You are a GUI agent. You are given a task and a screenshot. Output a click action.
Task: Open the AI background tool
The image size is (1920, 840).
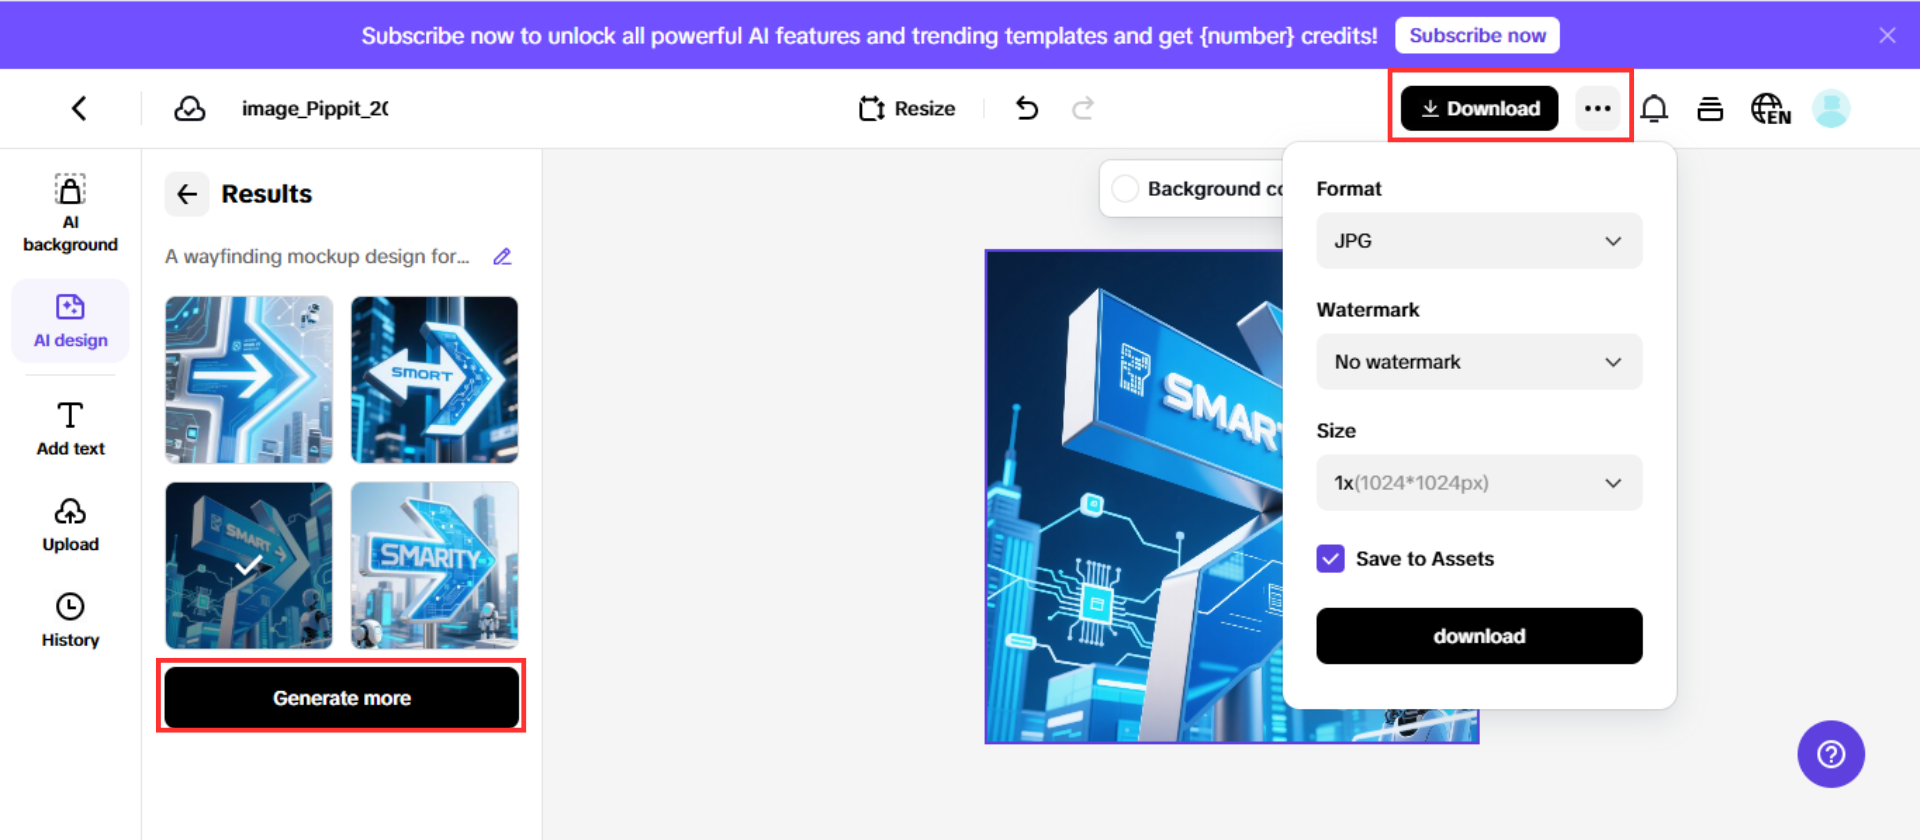[70, 212]
